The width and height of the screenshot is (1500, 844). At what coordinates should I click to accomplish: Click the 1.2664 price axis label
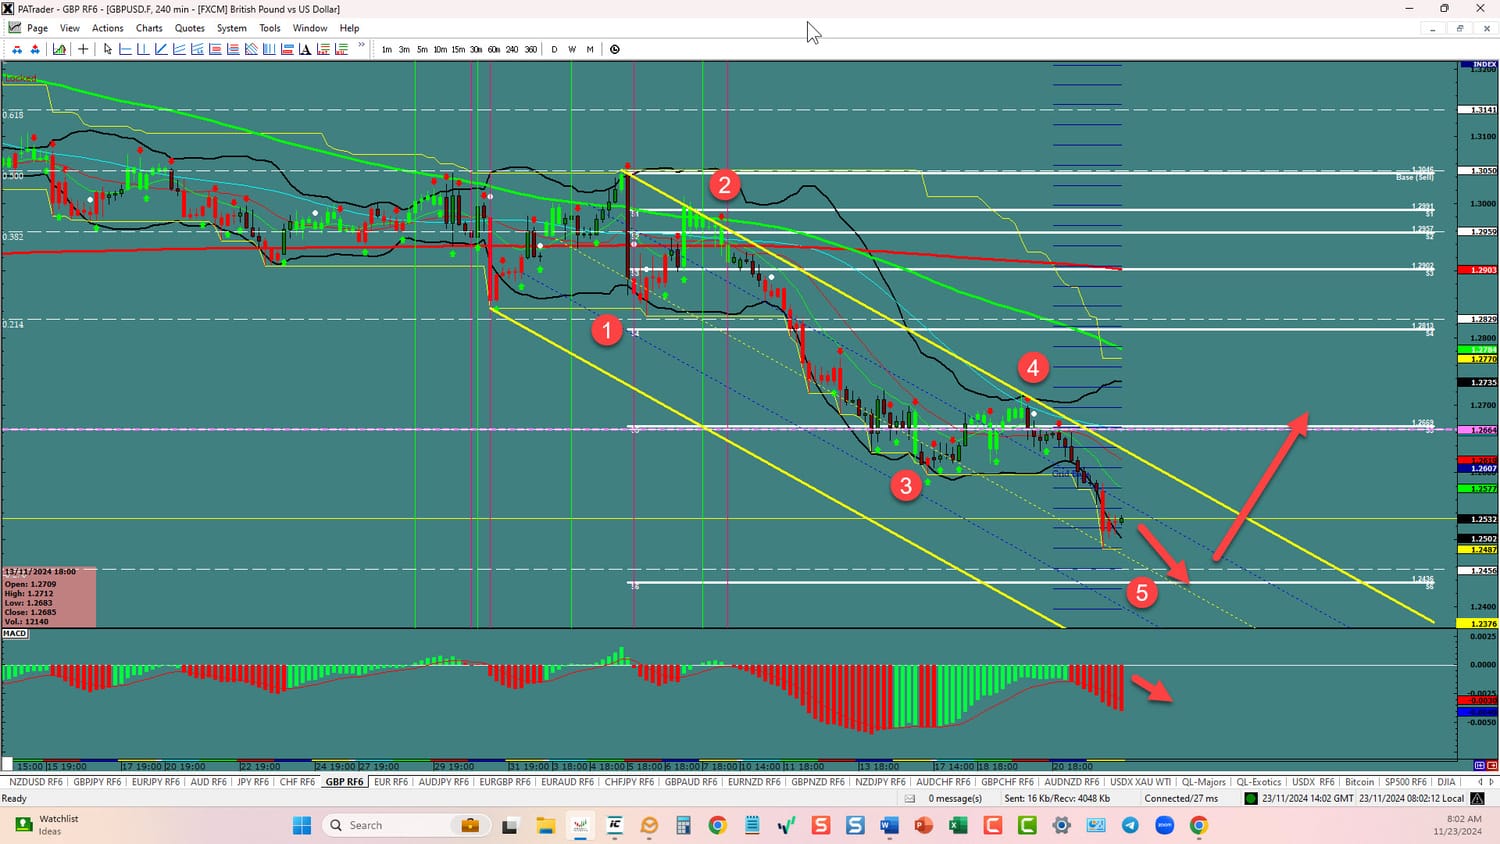coord(1478,430)
